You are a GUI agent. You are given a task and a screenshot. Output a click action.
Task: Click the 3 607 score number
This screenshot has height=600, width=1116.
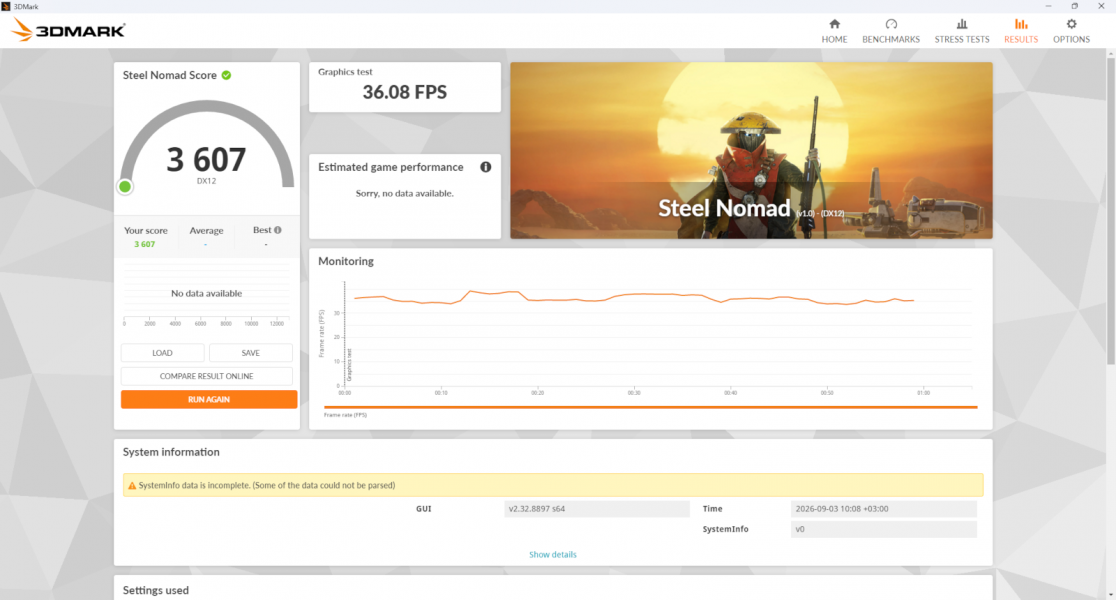(x=206, y=159)
